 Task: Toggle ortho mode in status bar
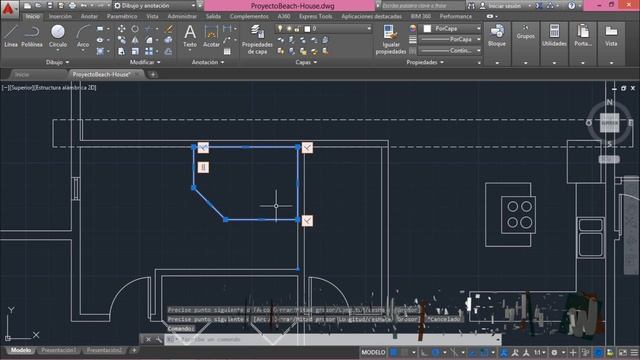pos(424,352)
